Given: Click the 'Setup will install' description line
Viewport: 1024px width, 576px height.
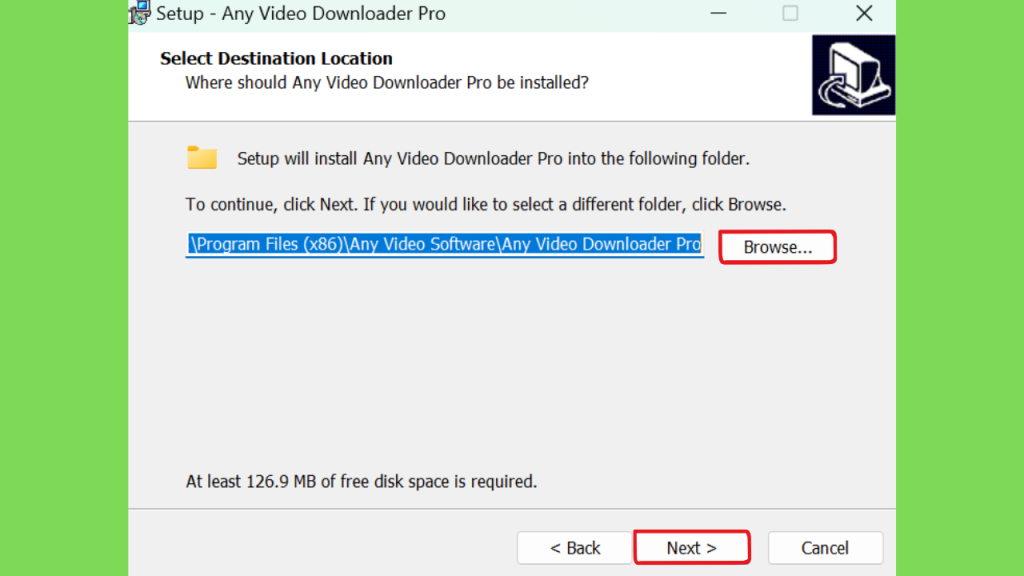Looking at the screenshot, I should coord(493,159).
